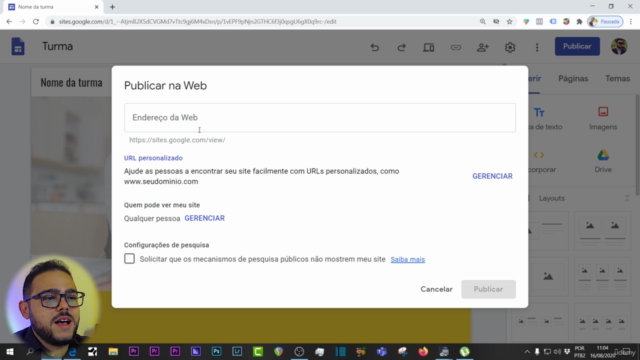Screen dimensions: 640x360
Task: Reload the browser page
Action: [36, 22]
